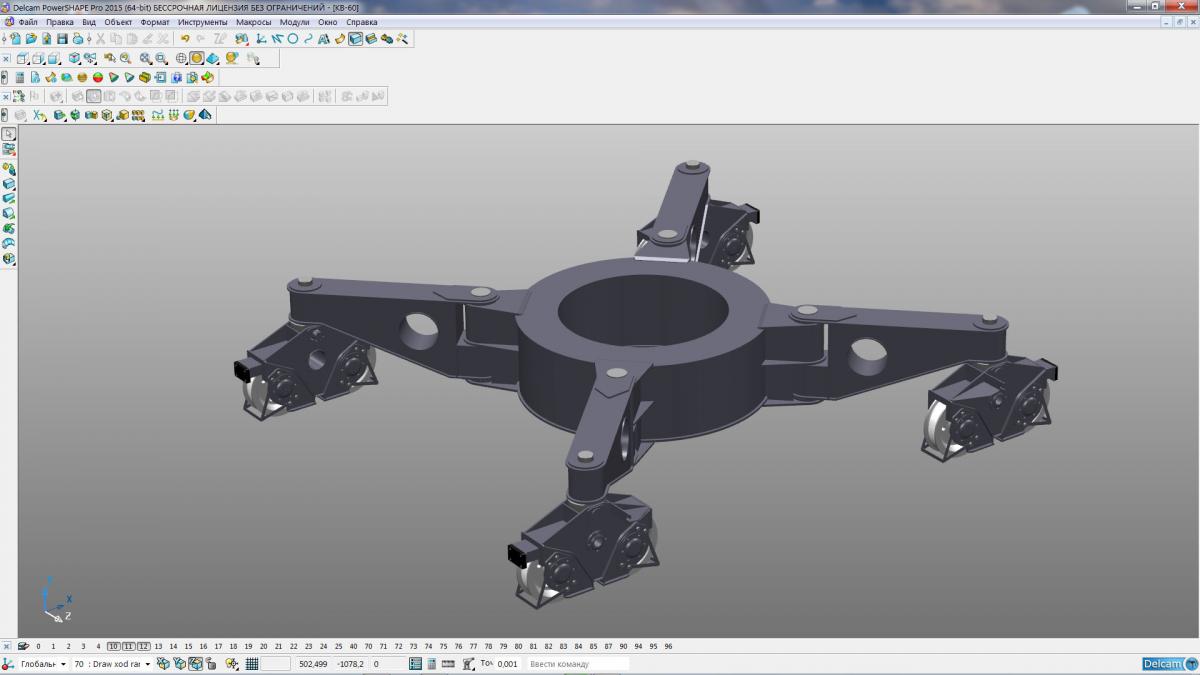Select the Surface tool icon
Screen dimensions: 1200x675
point(340,38)
